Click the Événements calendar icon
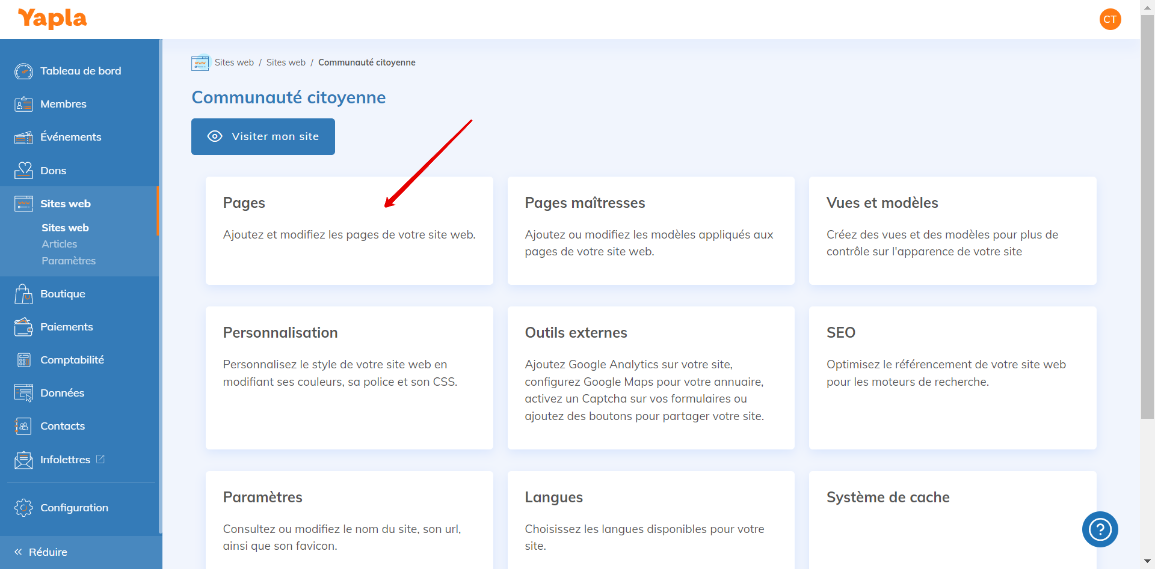 (x=24, y=137)
